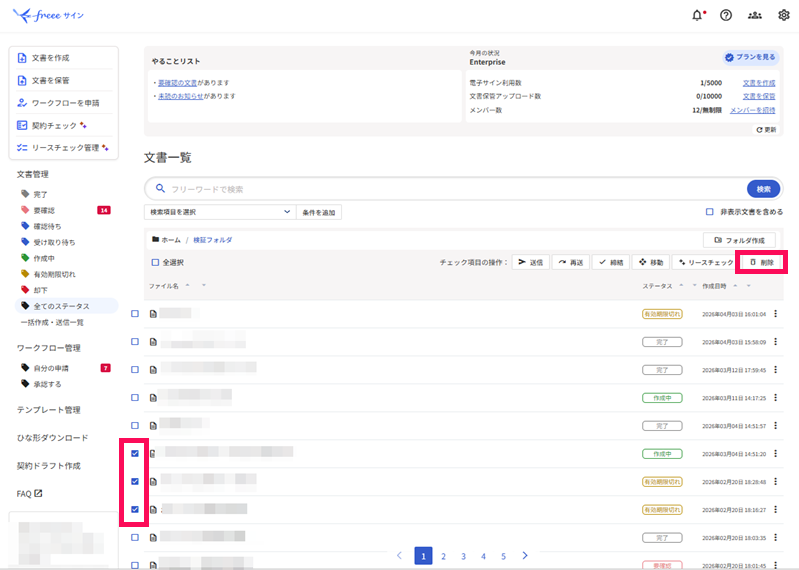This screenshot has width=799, height=570.
Task: Click 条件を追加 button
Action: click(x=319, y=212)
